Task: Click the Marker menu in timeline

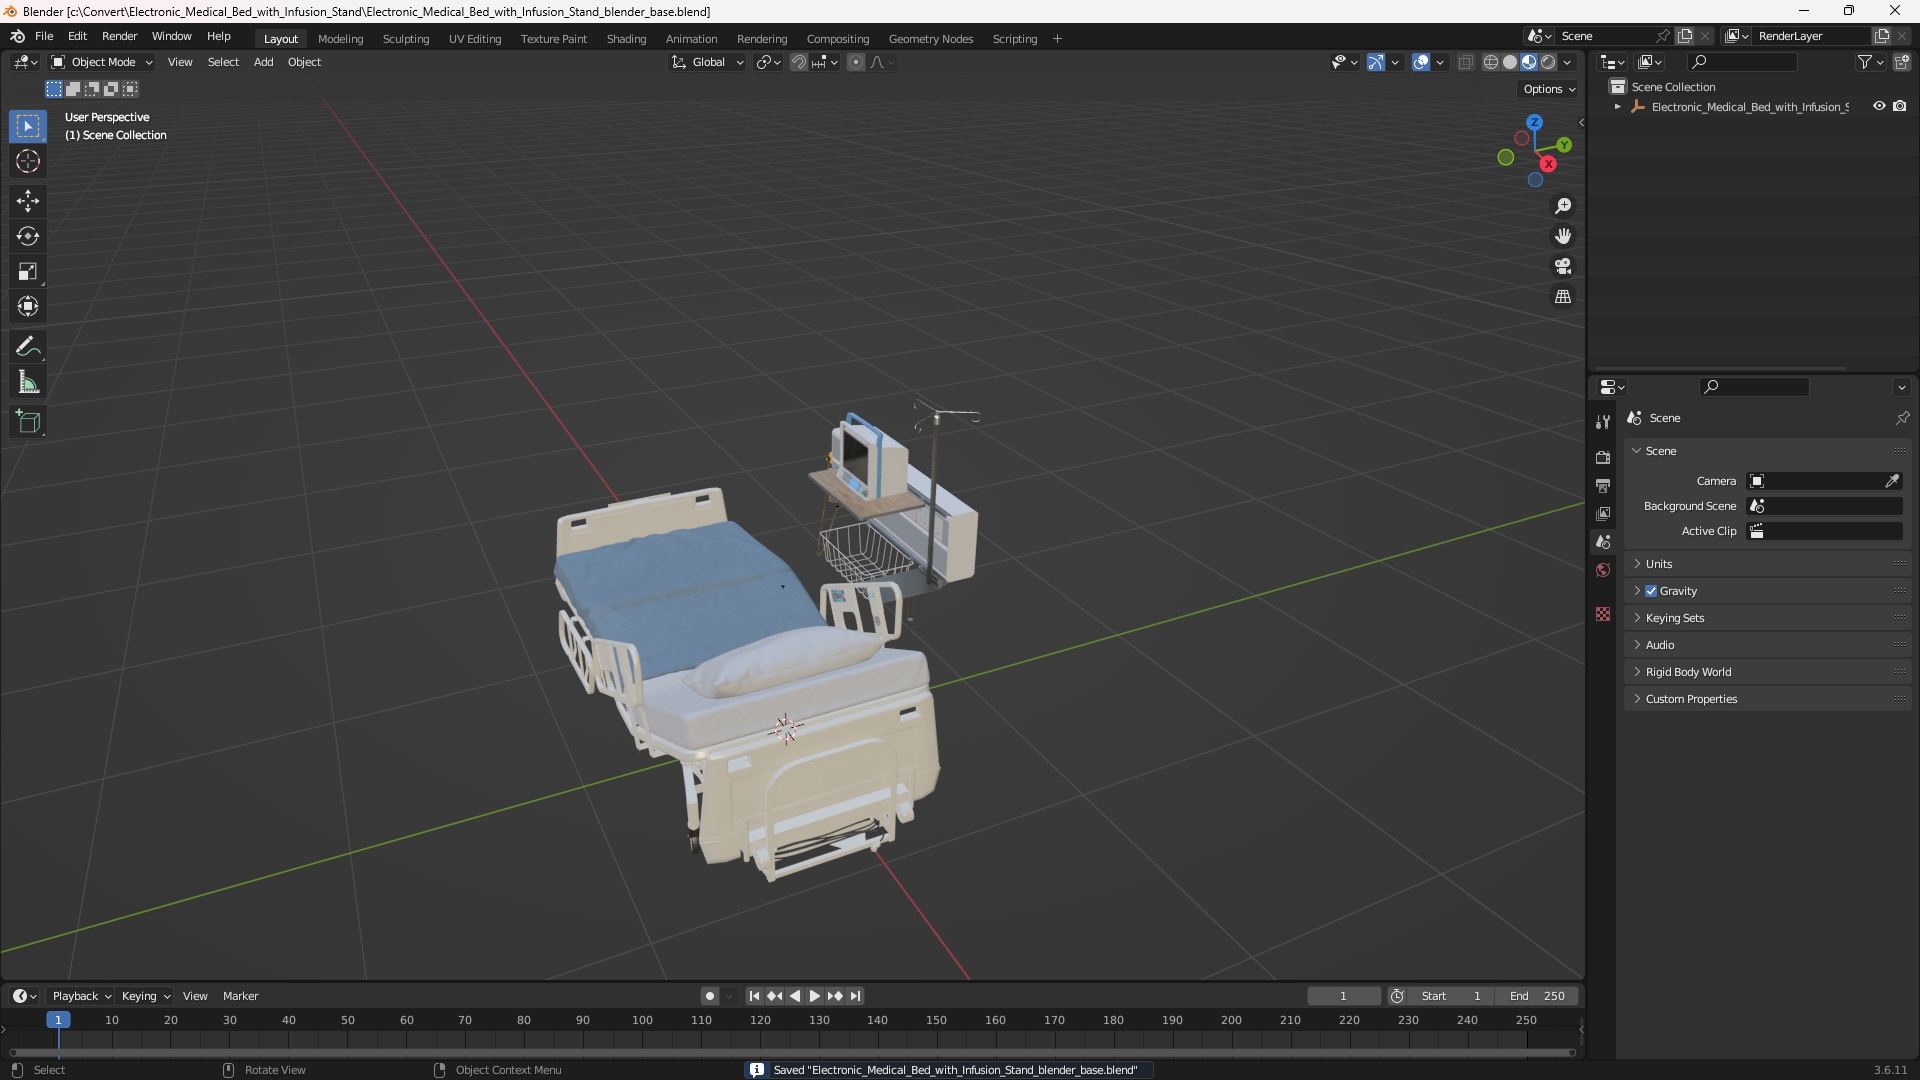Action: point(240,996)
